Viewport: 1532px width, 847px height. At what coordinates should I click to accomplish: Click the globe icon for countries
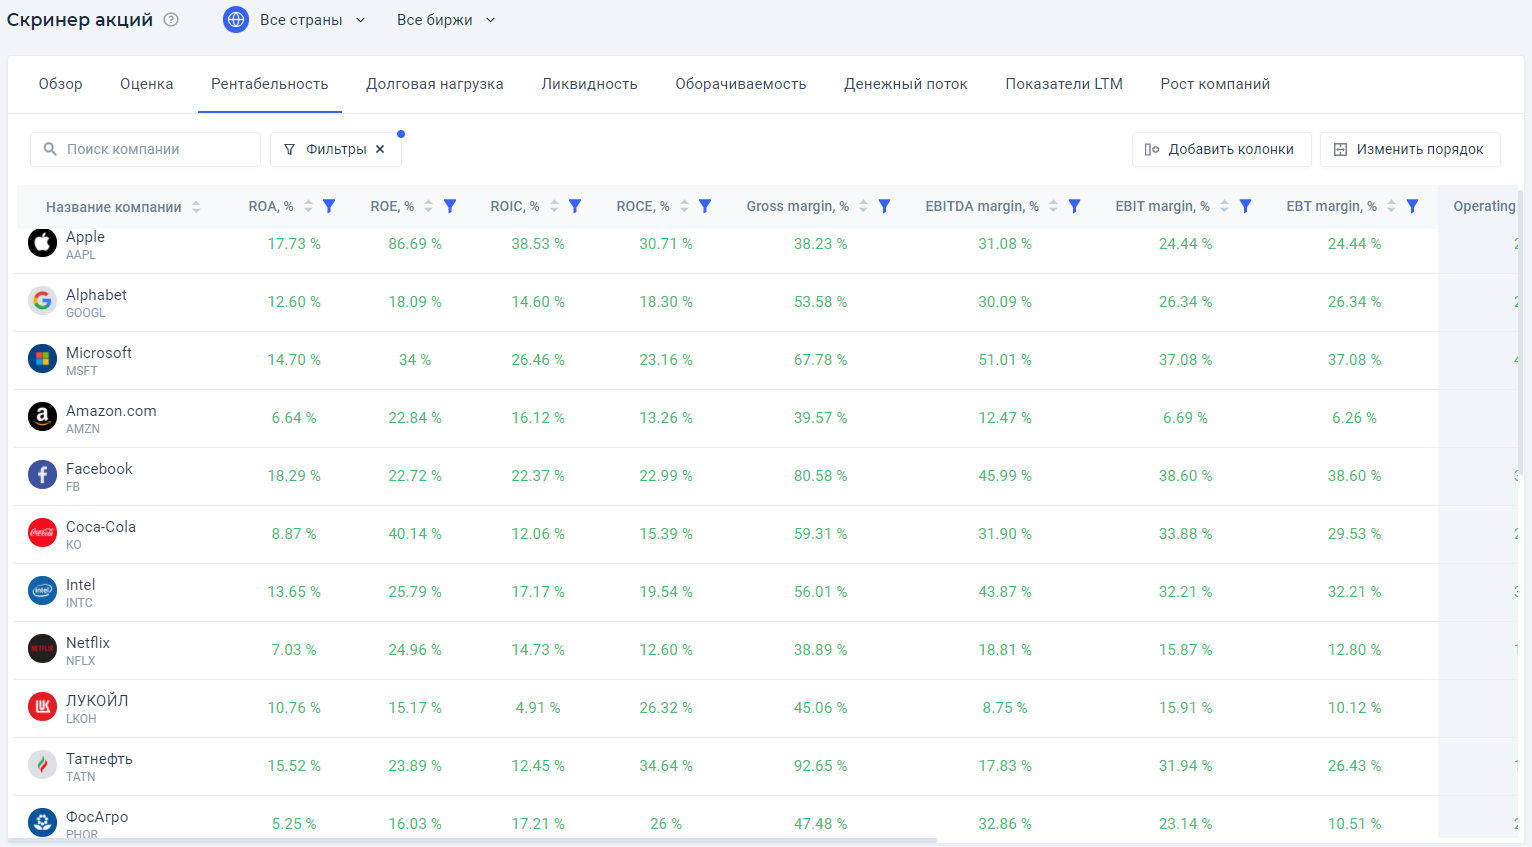click(236, 19)
